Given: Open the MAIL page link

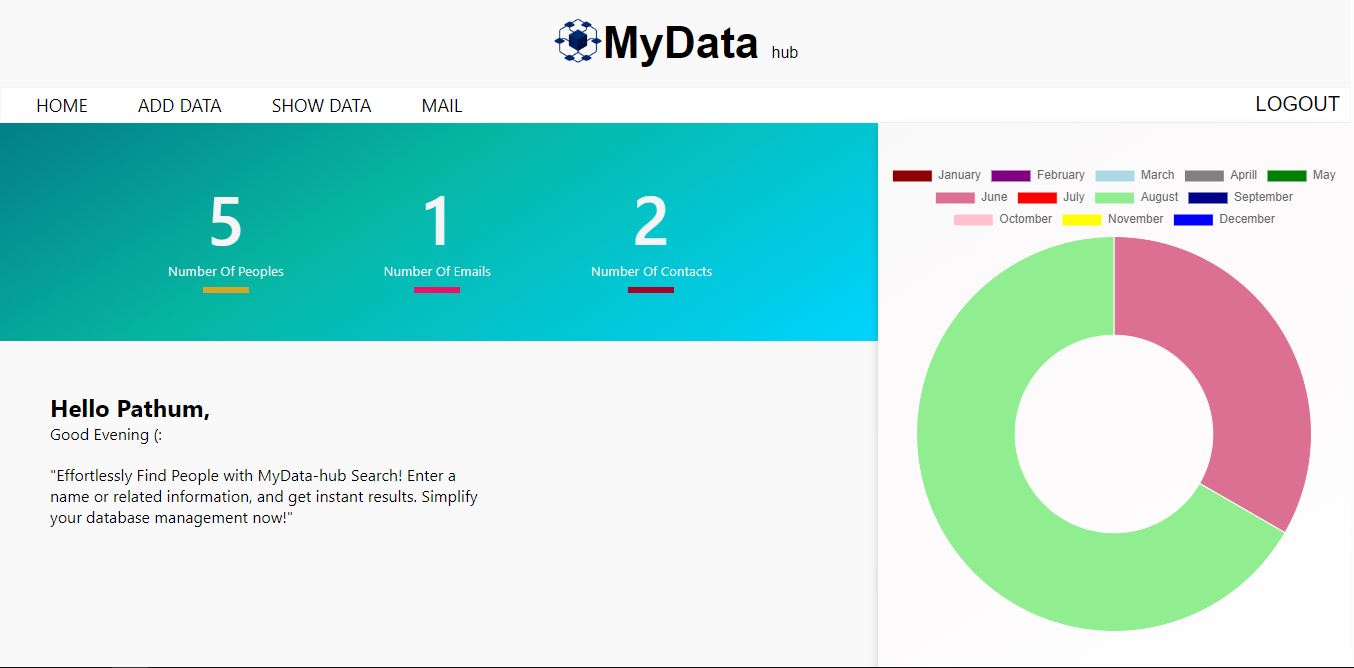Looking at the screenshot, I should click(441, 105).
